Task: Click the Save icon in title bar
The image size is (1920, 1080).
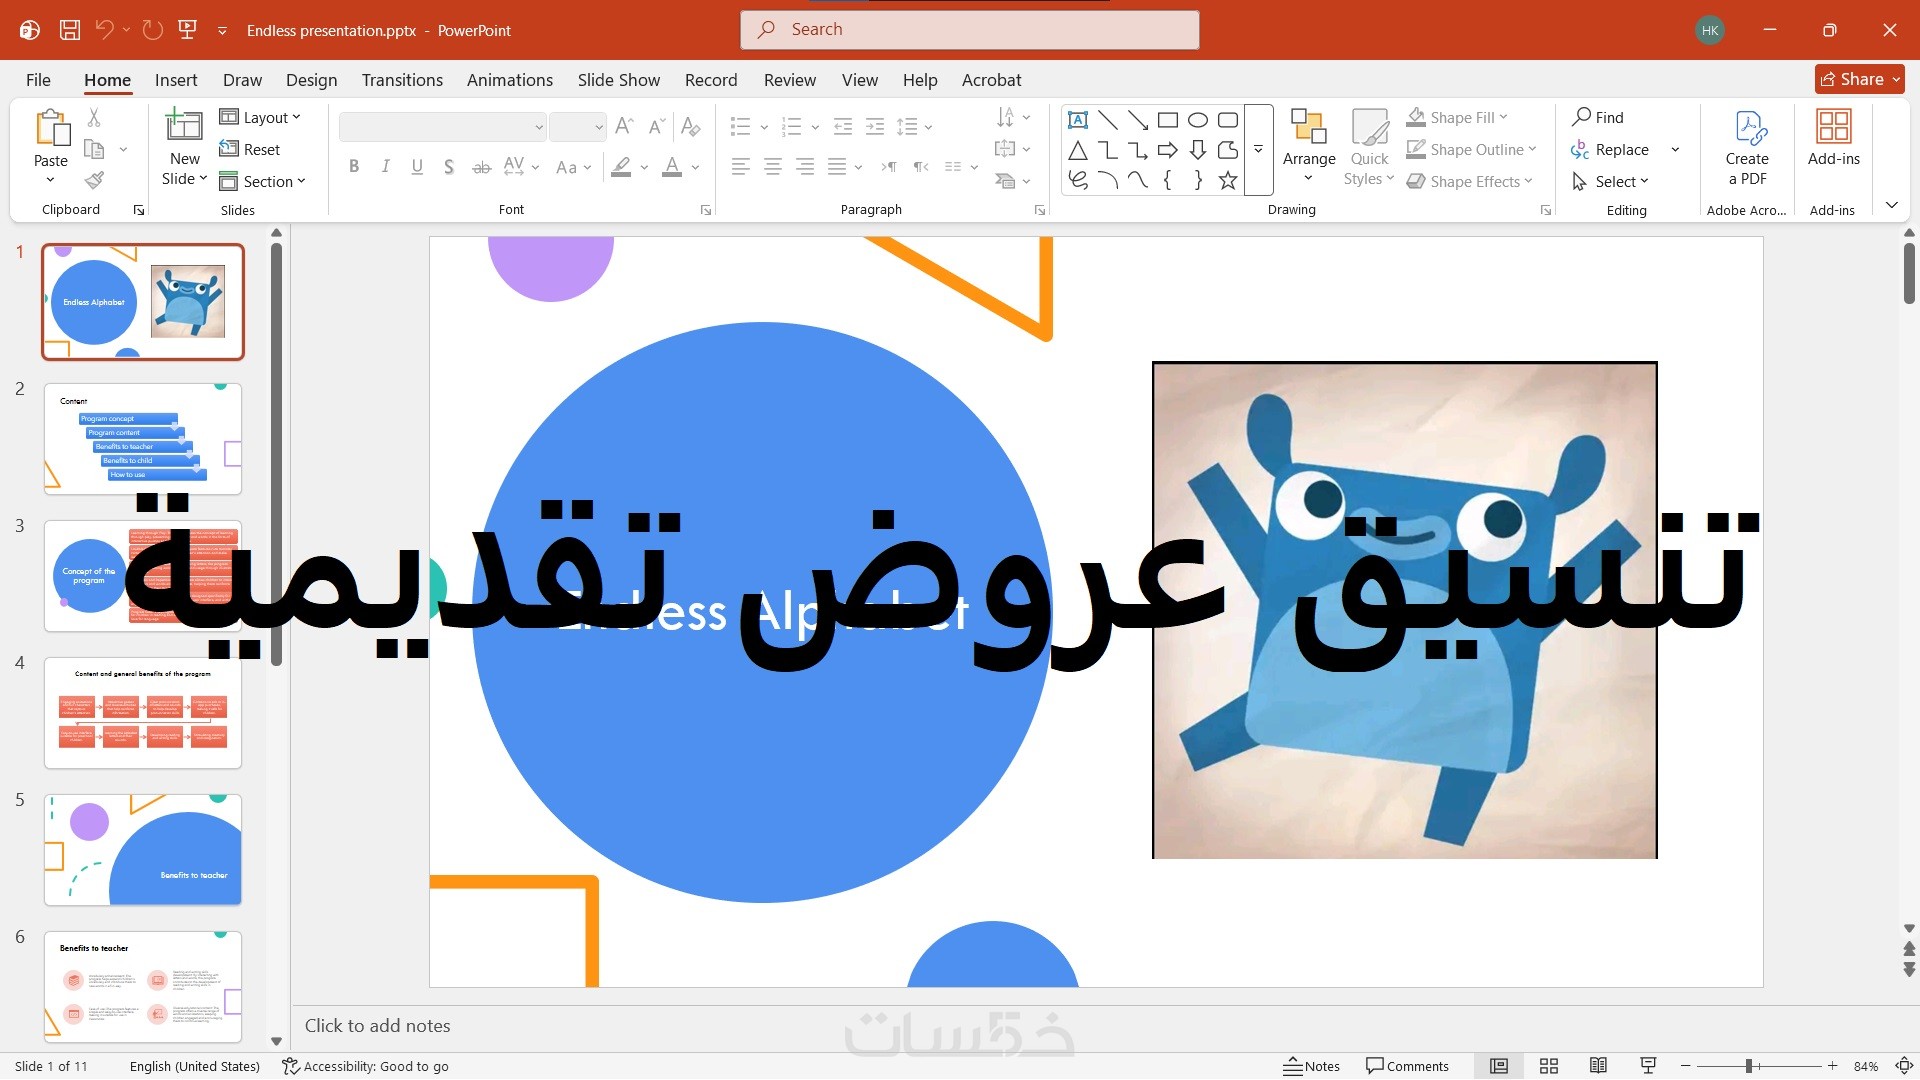Action: (x=70, y=30)
